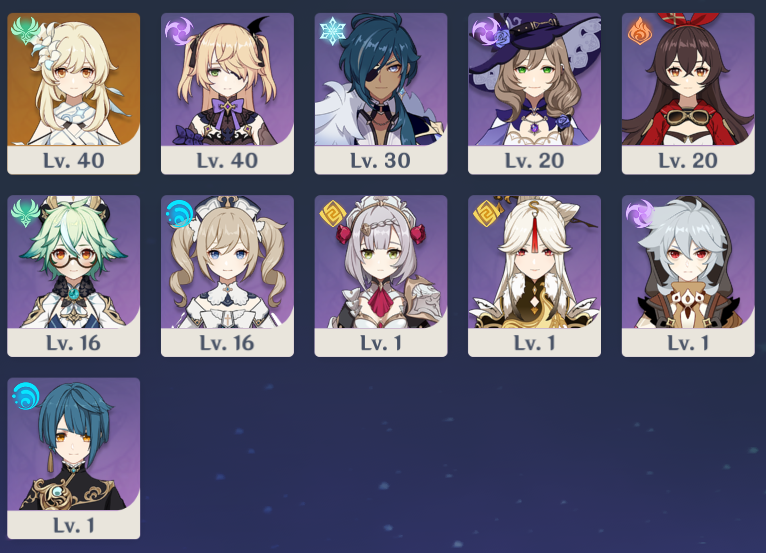
Task: Select the maid with red roses portrait
Action: [381, 262]
